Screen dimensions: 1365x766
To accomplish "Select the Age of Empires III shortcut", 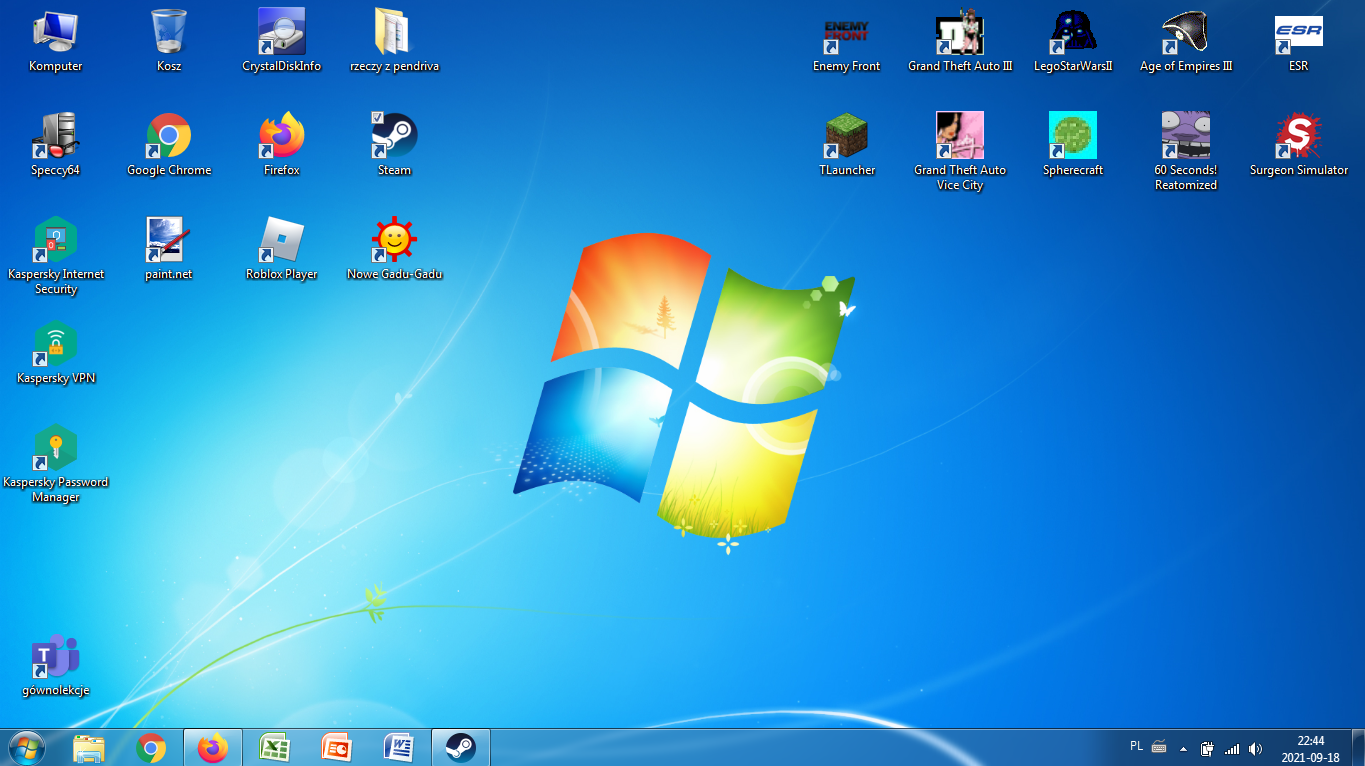I will [x=1186, y=41].
